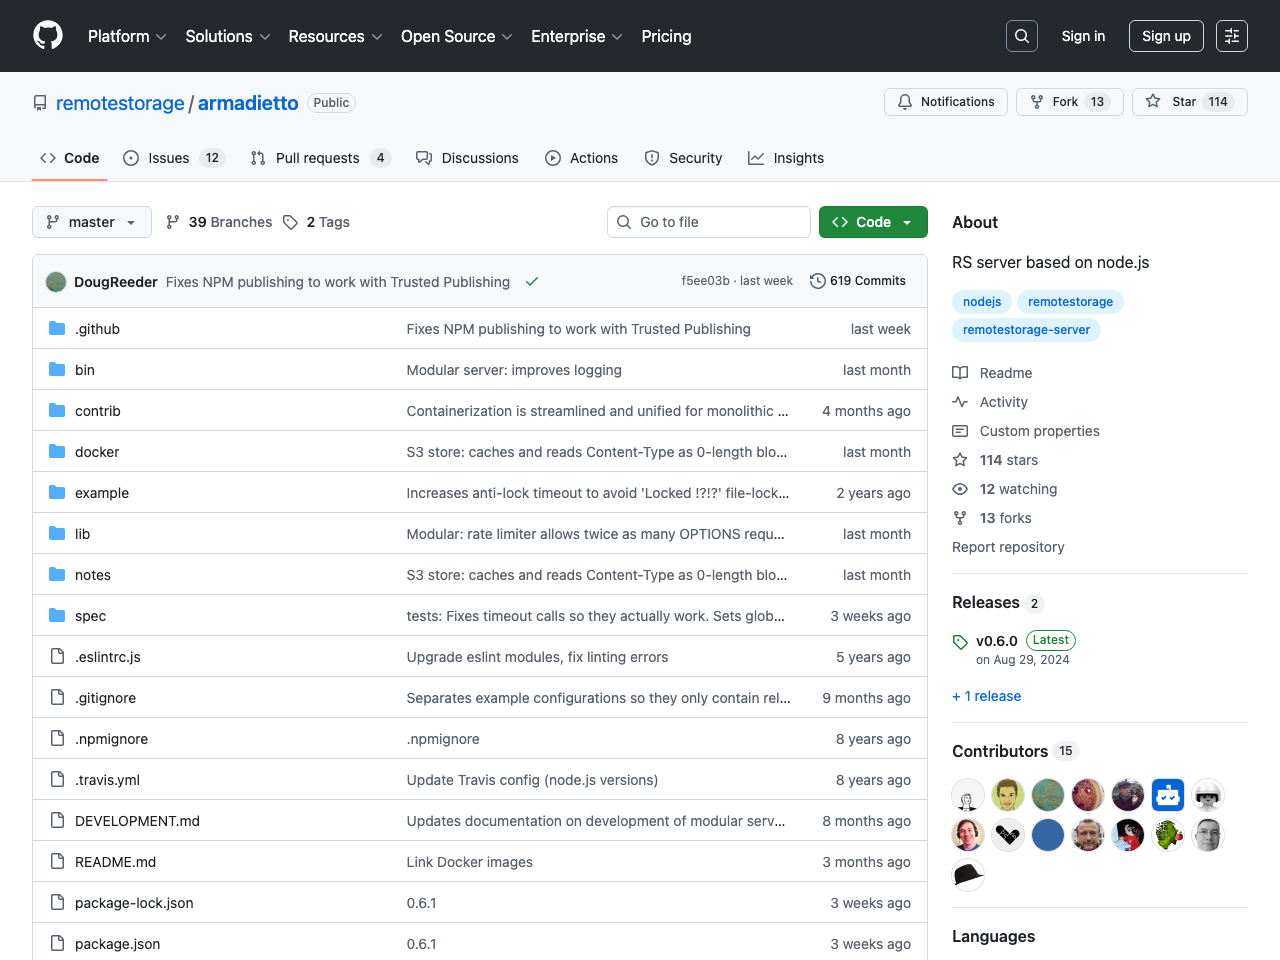Open DougReeder's avatar from the latest commit

point(55,281)
